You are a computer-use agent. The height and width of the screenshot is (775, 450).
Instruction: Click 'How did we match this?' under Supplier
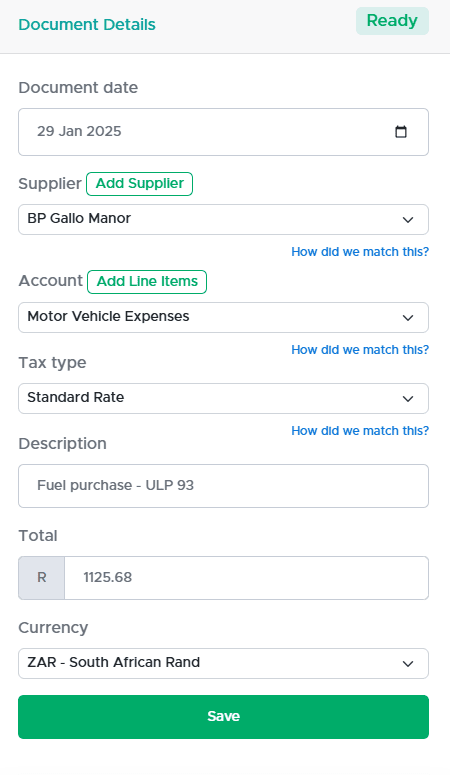click(360, 252)
